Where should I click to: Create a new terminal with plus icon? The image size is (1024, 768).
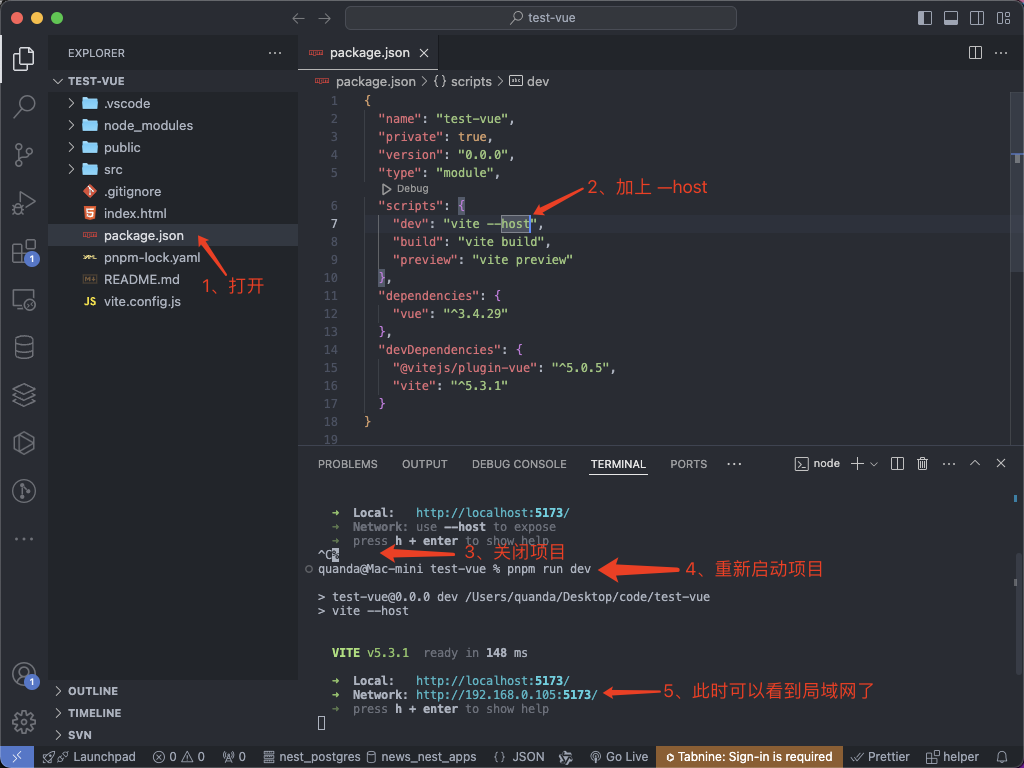pyautogui.click(x=857, y=464)
